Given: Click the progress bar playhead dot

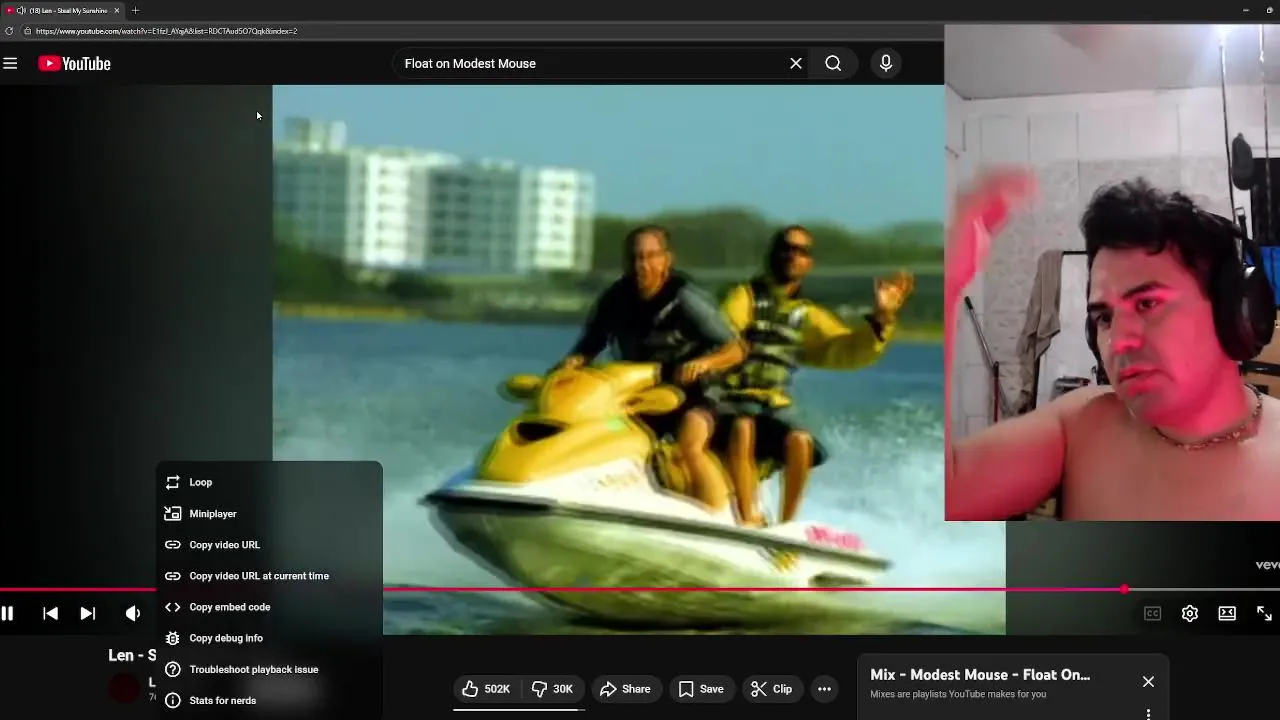Looking at the screenshot, I should click(x=1125, y=590).
